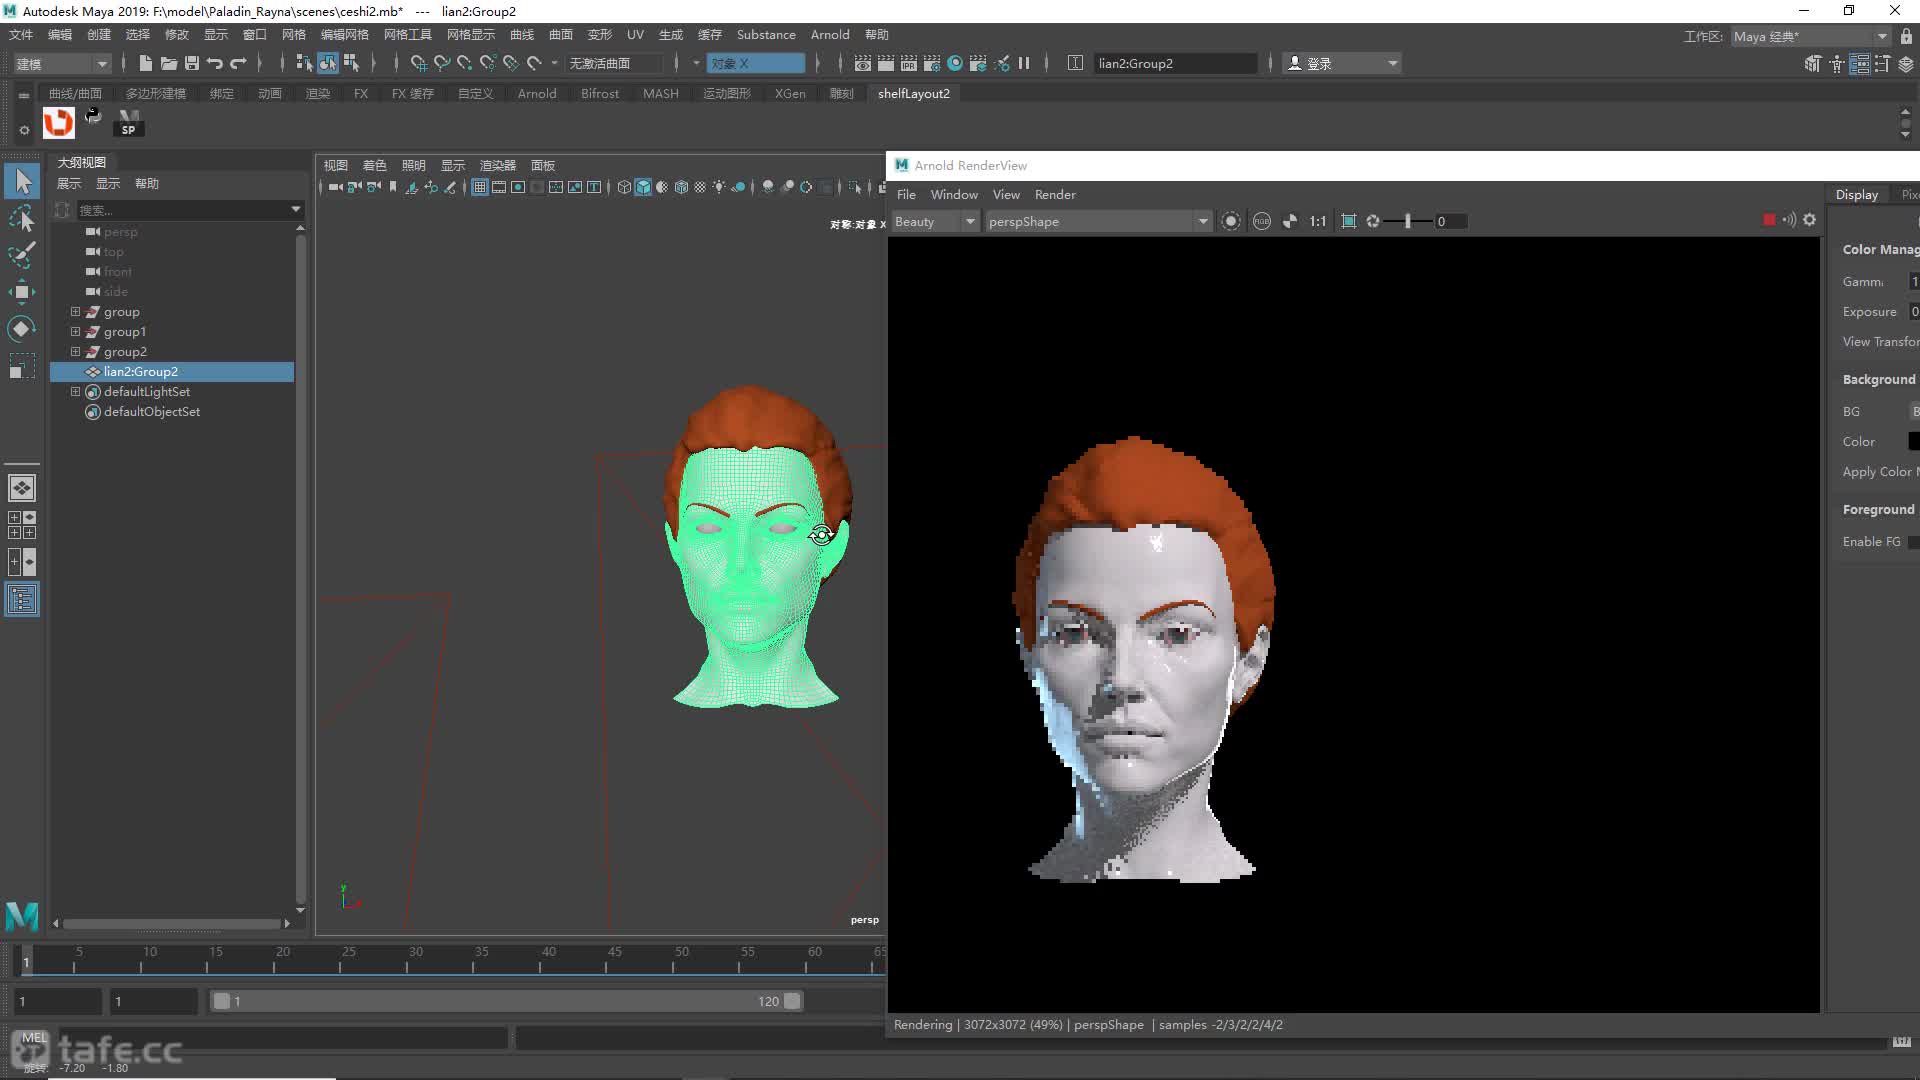
Task: Open the 建模 menu set dropdown
Action: [62, 63]
